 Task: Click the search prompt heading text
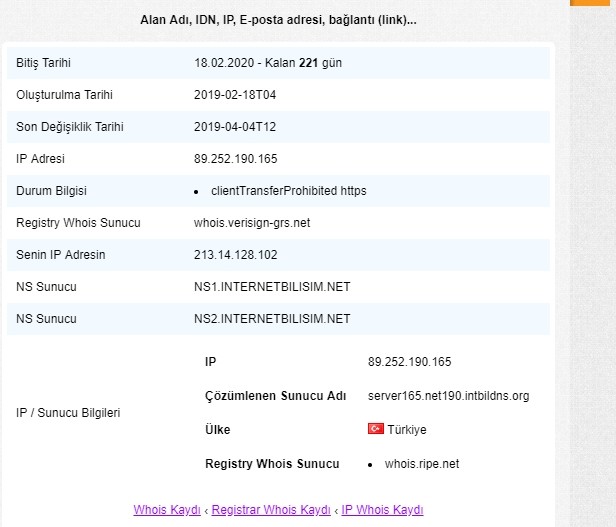278,20
